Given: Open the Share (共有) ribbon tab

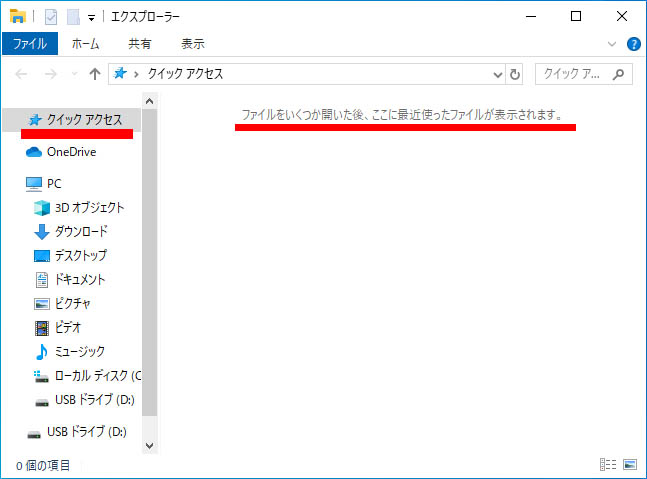Looking at the screenshot, I should (x=139, y=43).
